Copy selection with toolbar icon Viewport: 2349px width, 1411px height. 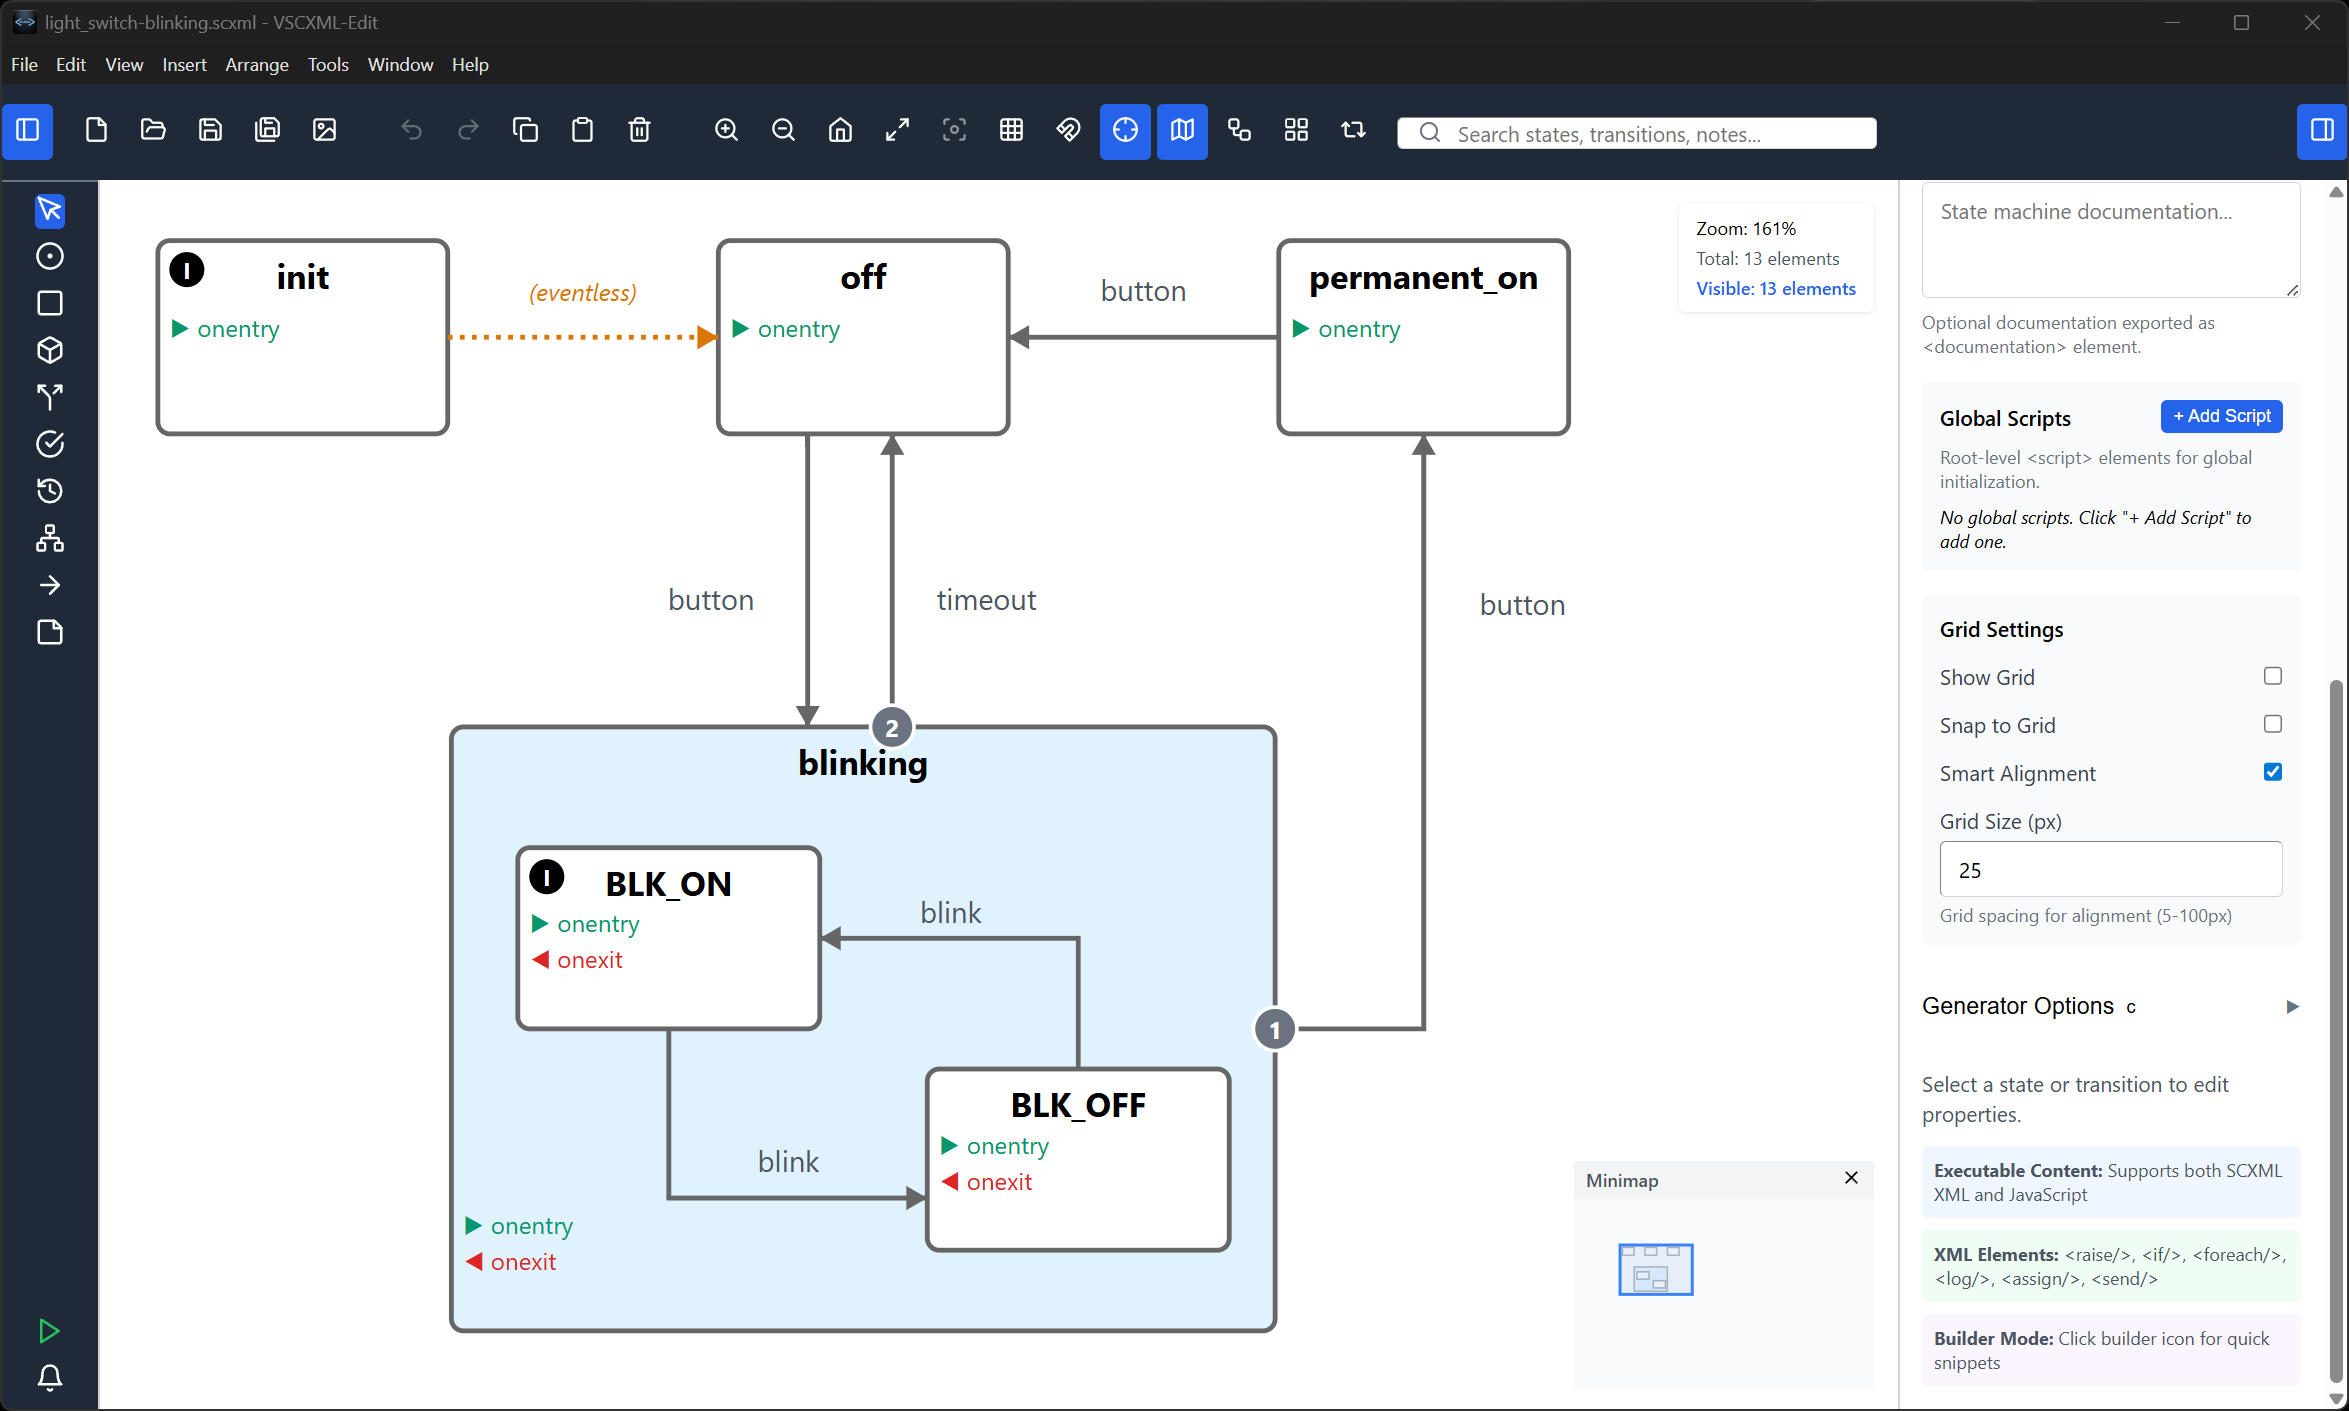click(x=525, y=131)
